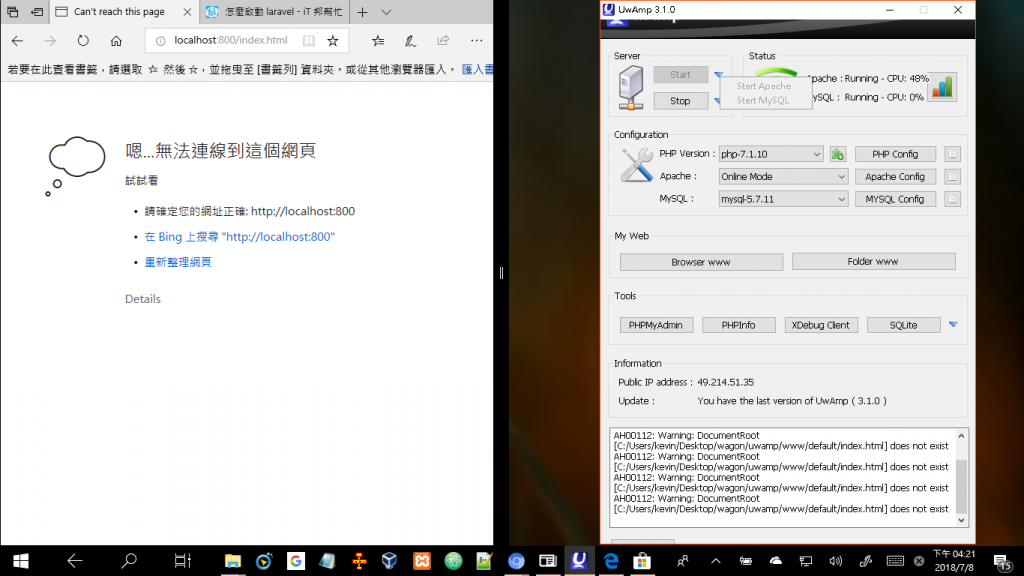Expand the Start button dropdown arrow
Image resolution: width=1024 pixels, height=576 pixels.
pyautogui.click(x=718, y=74)
